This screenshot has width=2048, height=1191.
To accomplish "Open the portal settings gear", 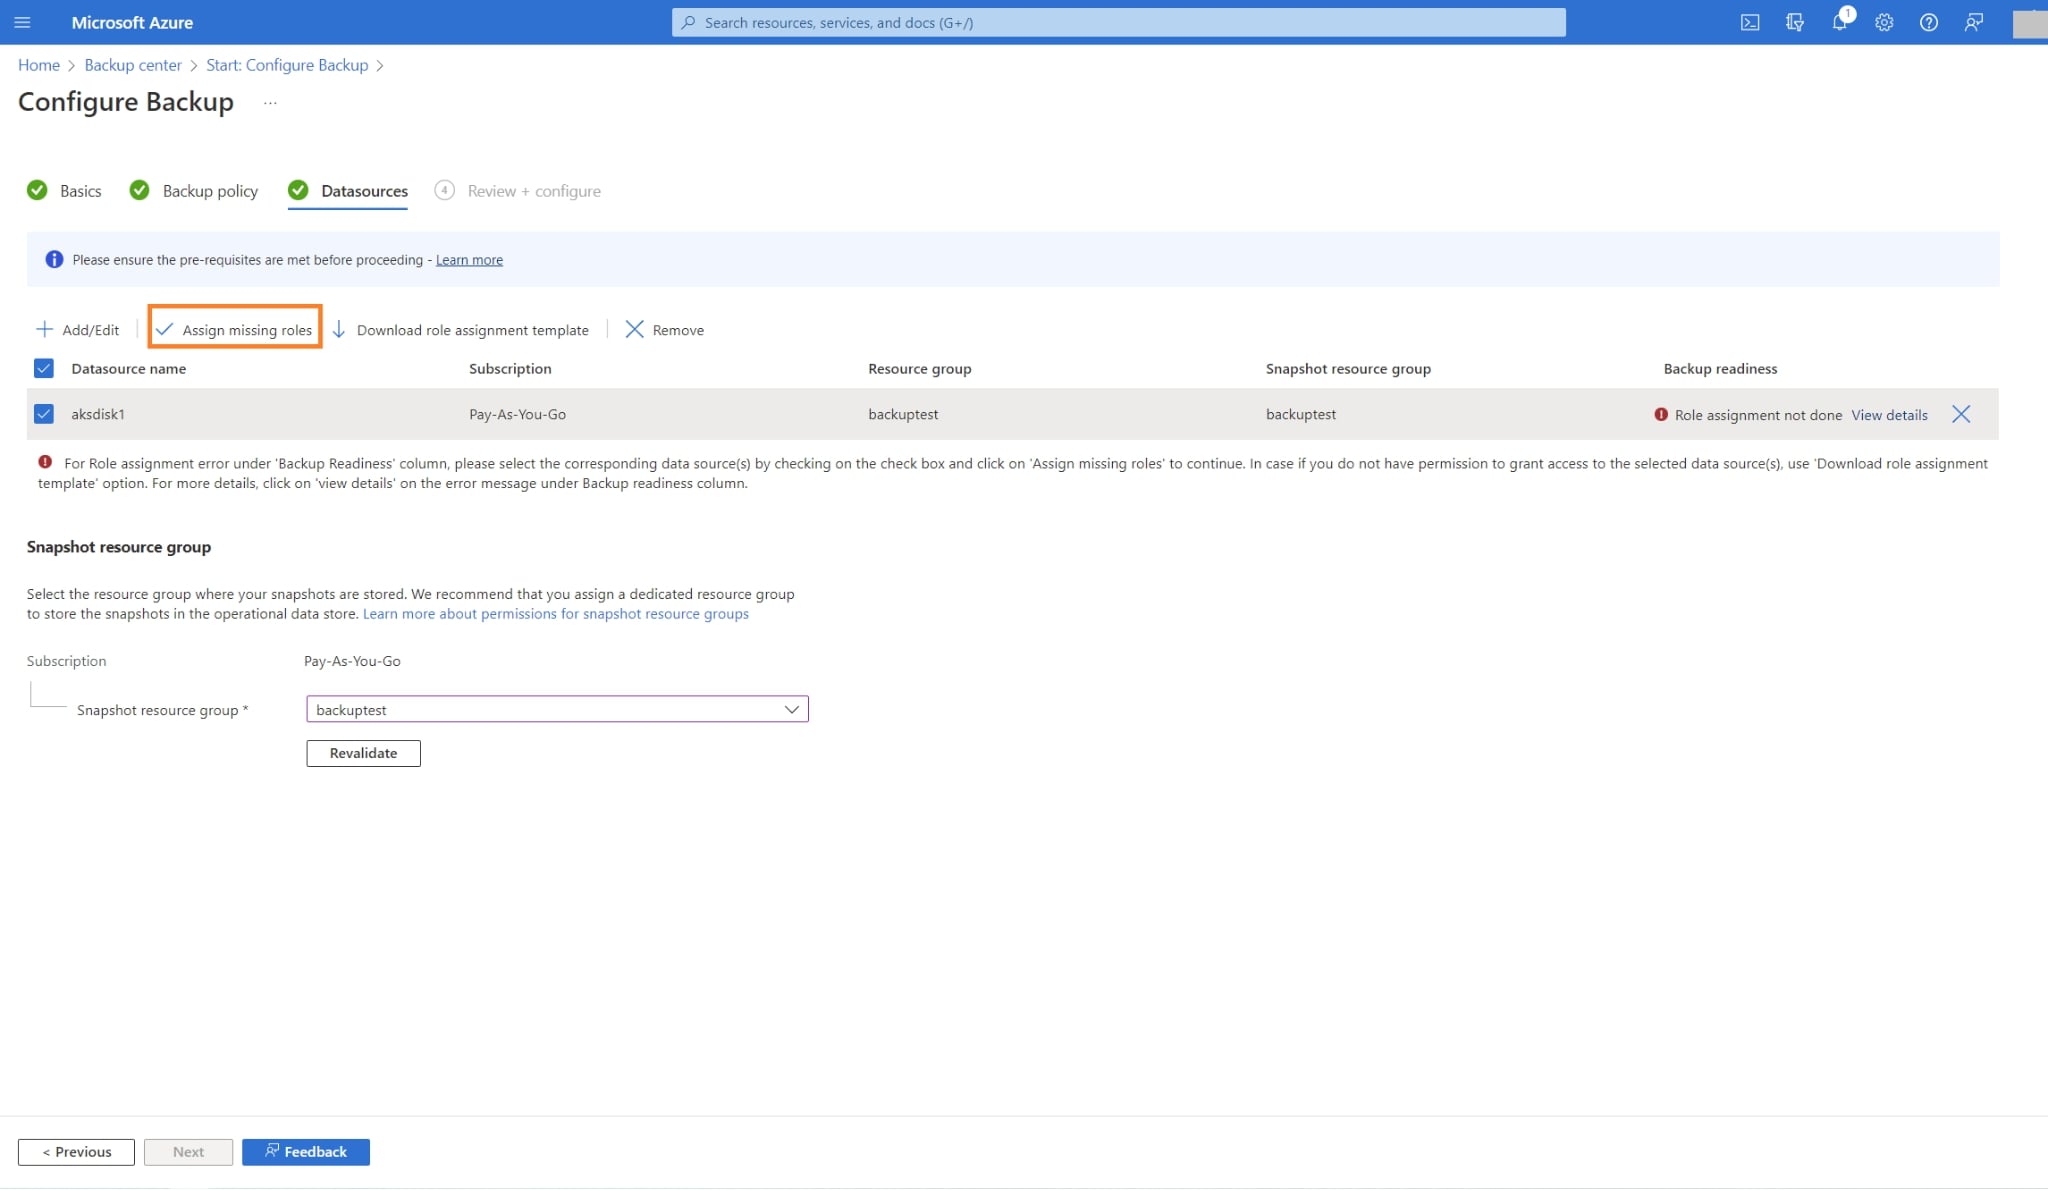I will 1884,22.
